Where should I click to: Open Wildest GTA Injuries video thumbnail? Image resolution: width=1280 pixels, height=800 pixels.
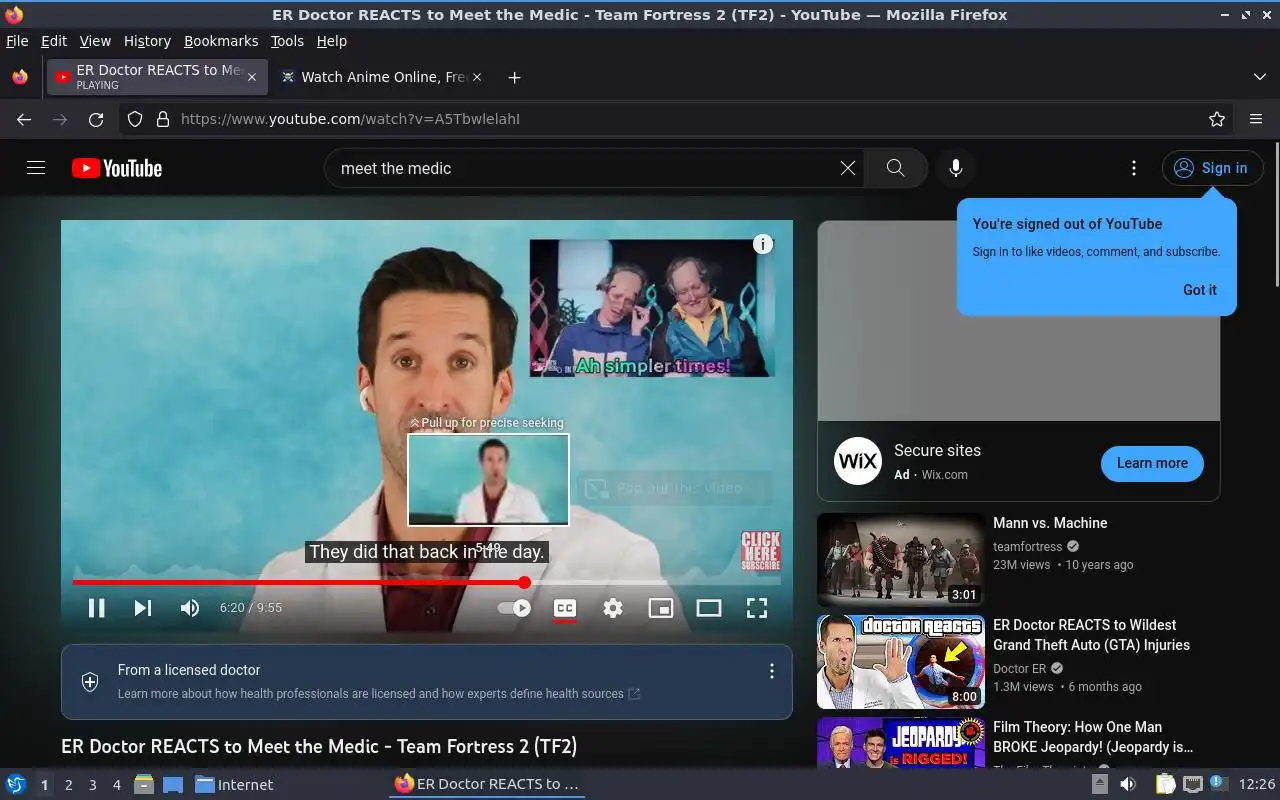pyautogui.click(x=901, y=662)
